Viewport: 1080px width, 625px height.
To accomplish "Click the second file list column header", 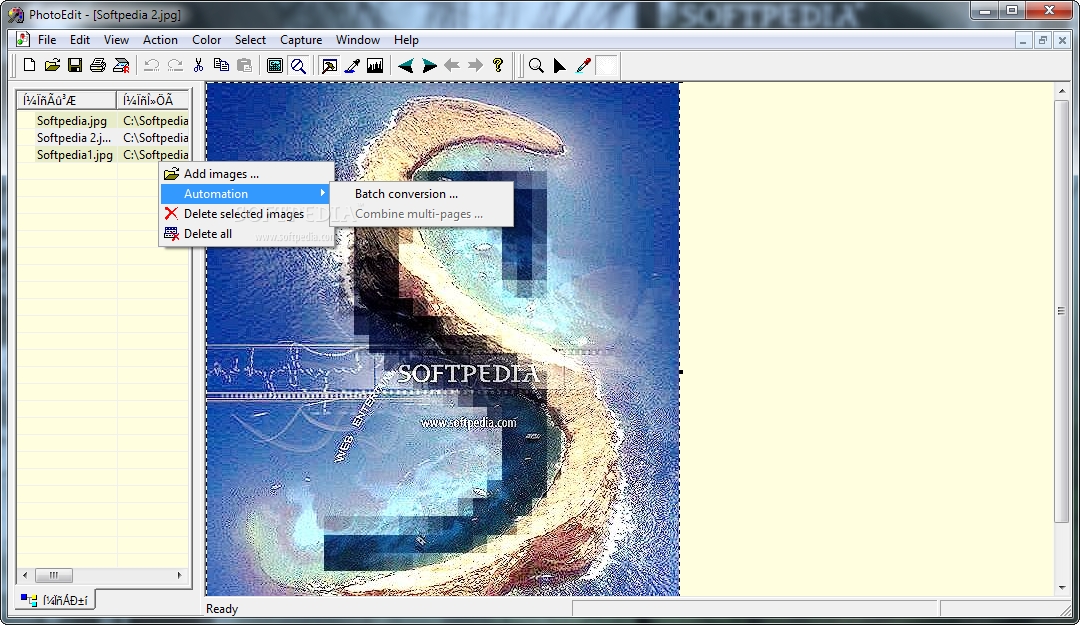I will 153,100.
